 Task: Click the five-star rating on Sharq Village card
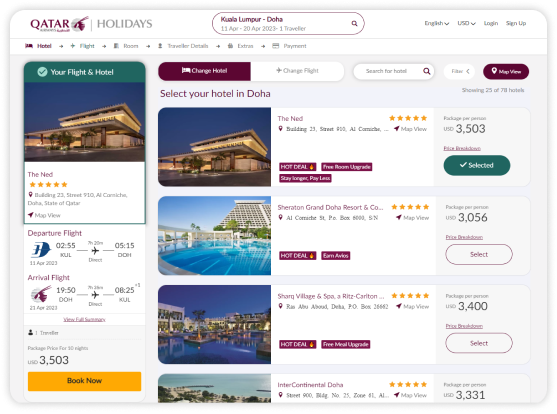(x=410, y=296)
